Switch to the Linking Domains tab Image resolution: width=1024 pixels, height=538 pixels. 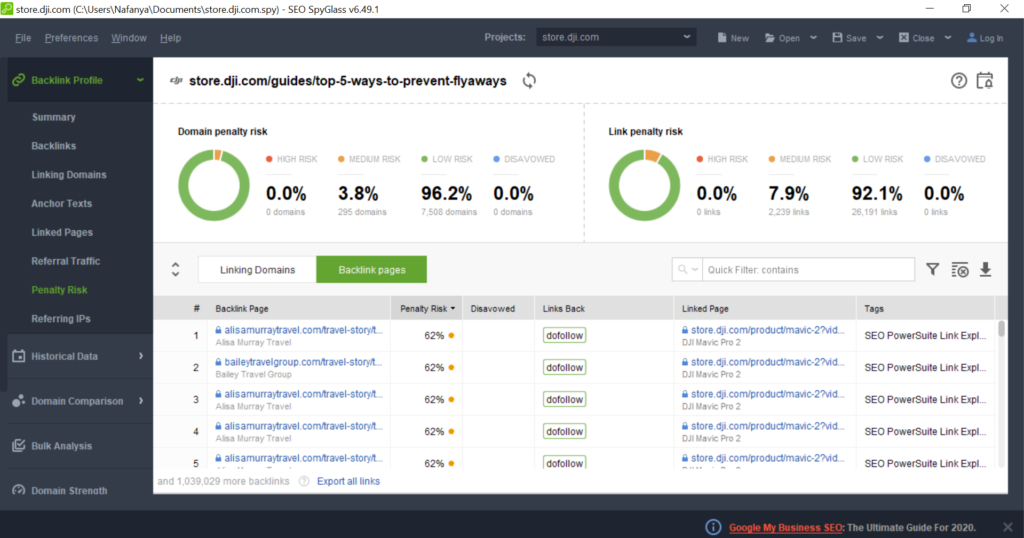pos(257,270)
